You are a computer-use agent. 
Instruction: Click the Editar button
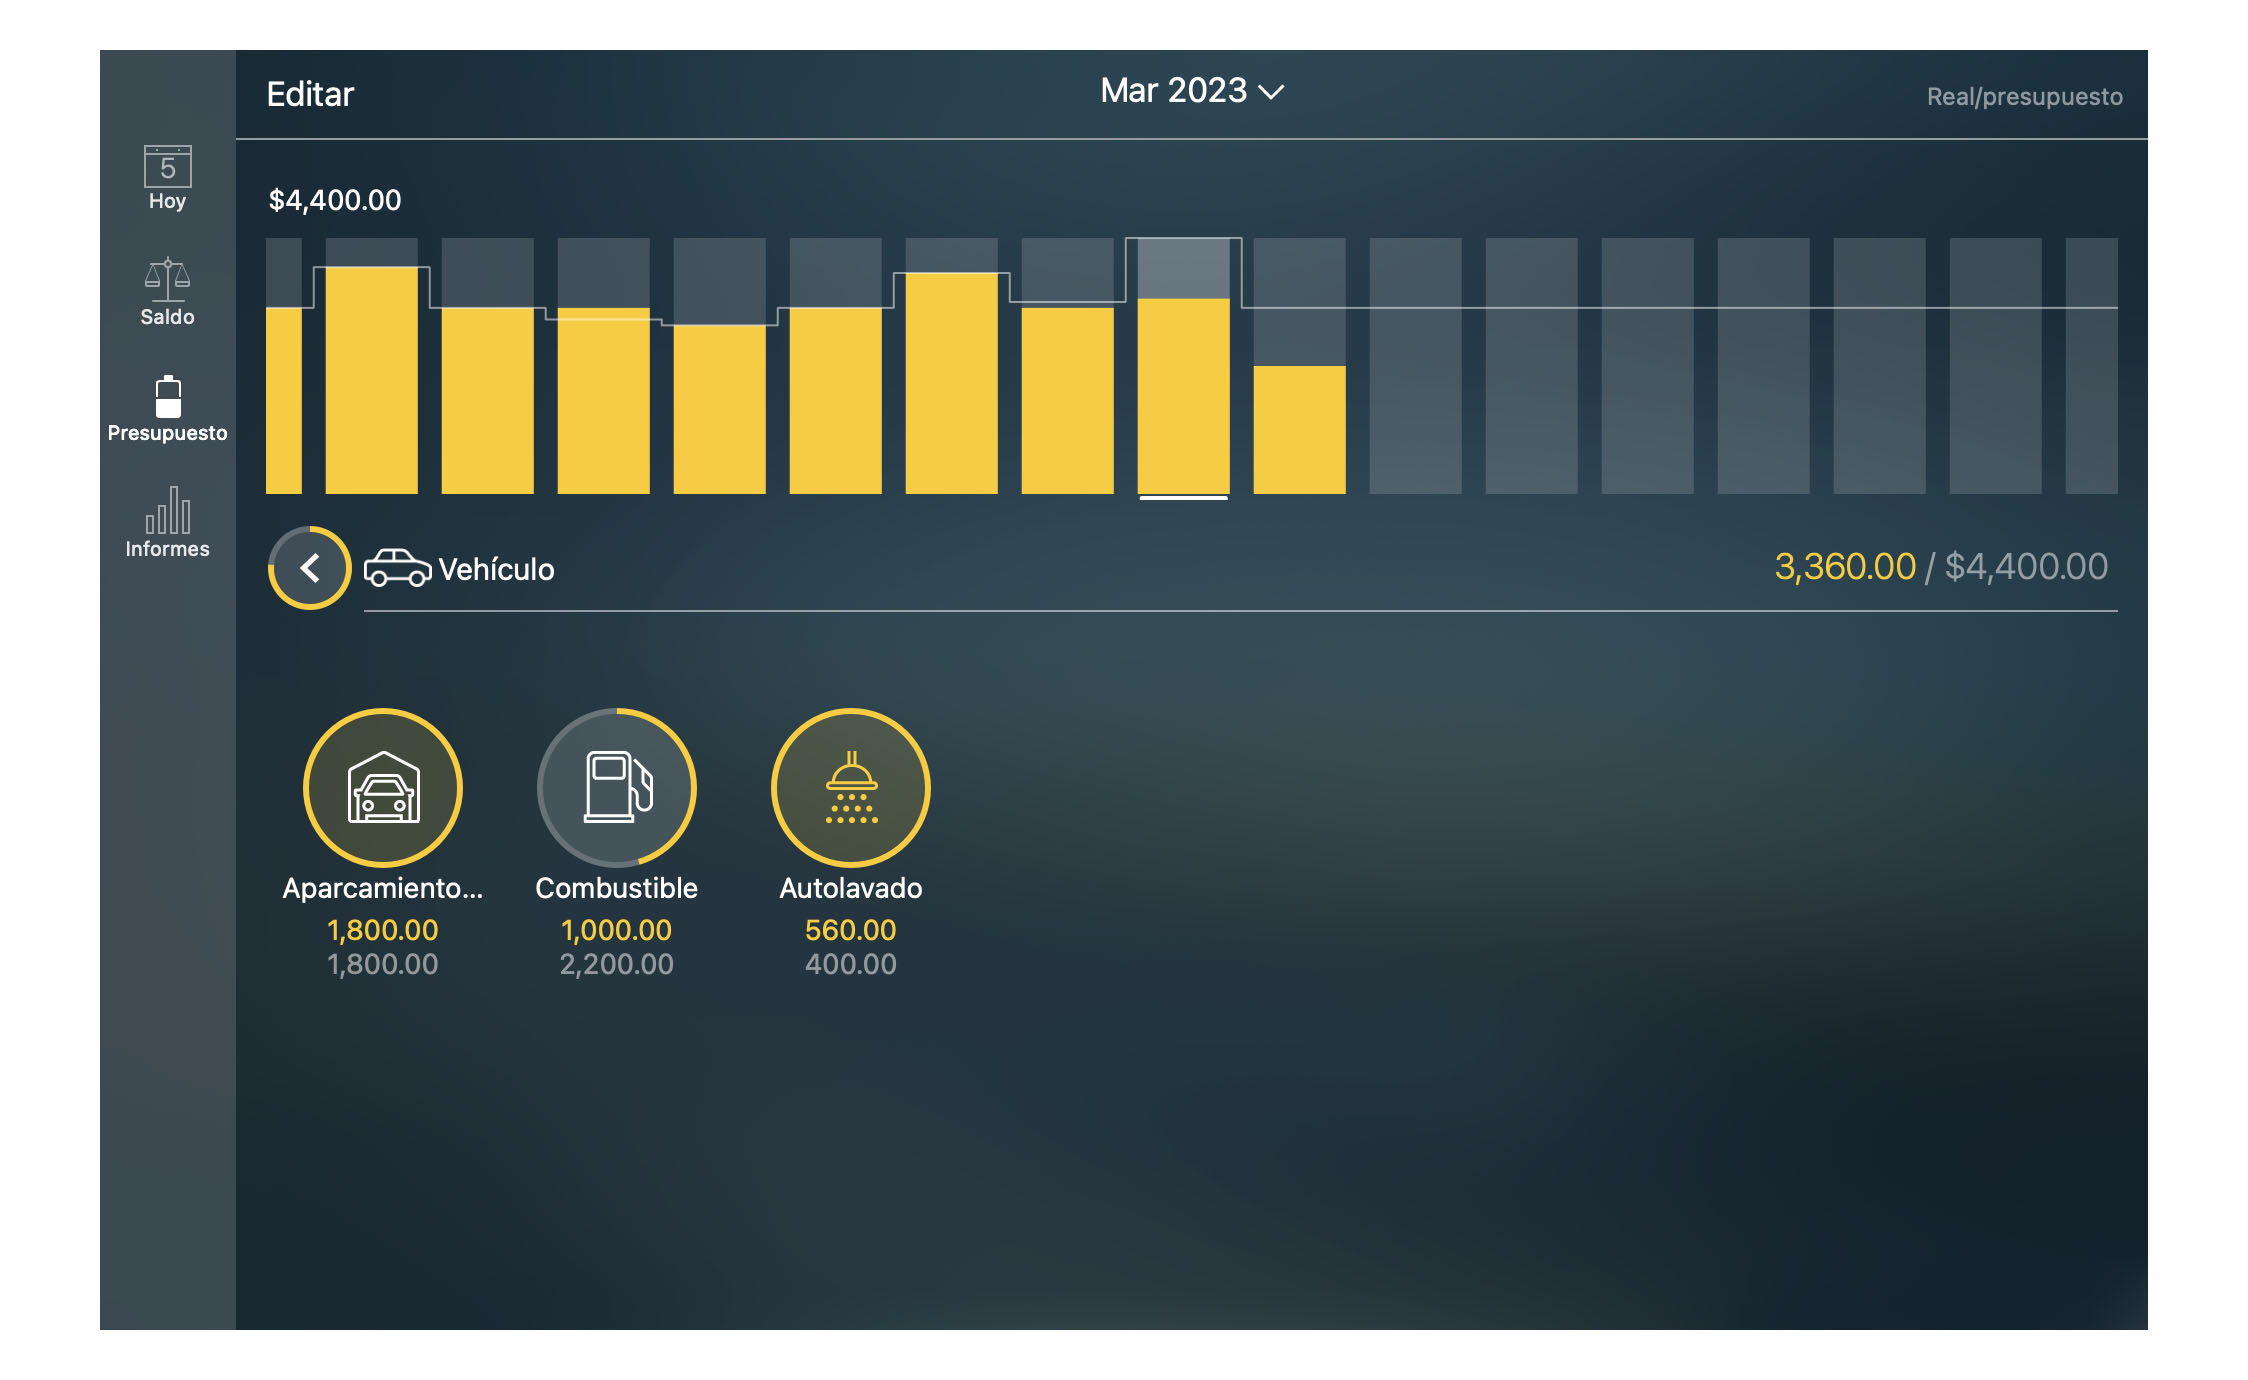click(x=309, y=93)
